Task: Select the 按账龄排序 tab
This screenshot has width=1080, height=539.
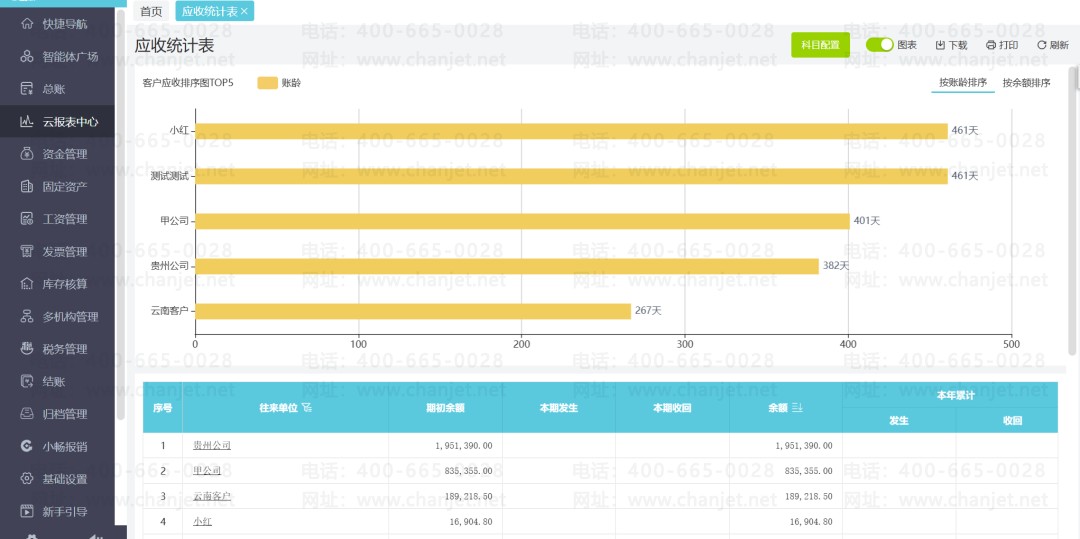Action: (963, 83)
